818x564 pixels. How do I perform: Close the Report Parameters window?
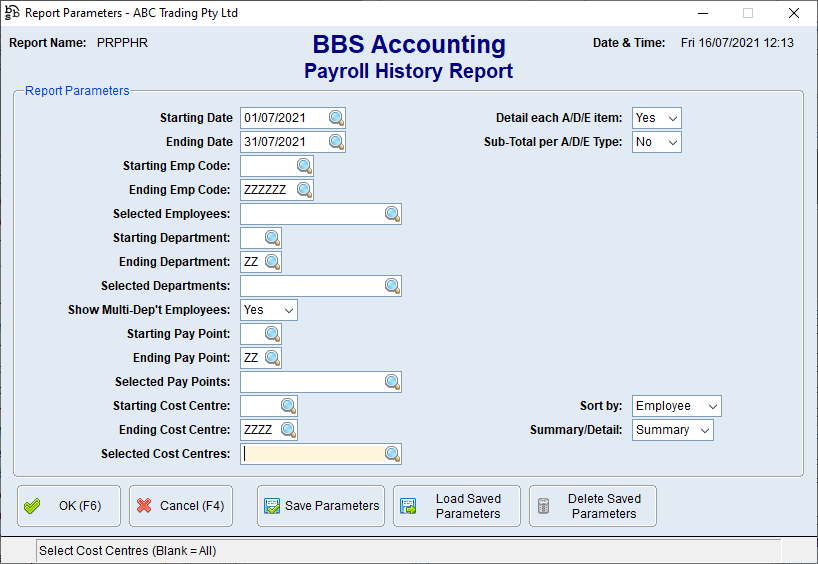[793, 13]
